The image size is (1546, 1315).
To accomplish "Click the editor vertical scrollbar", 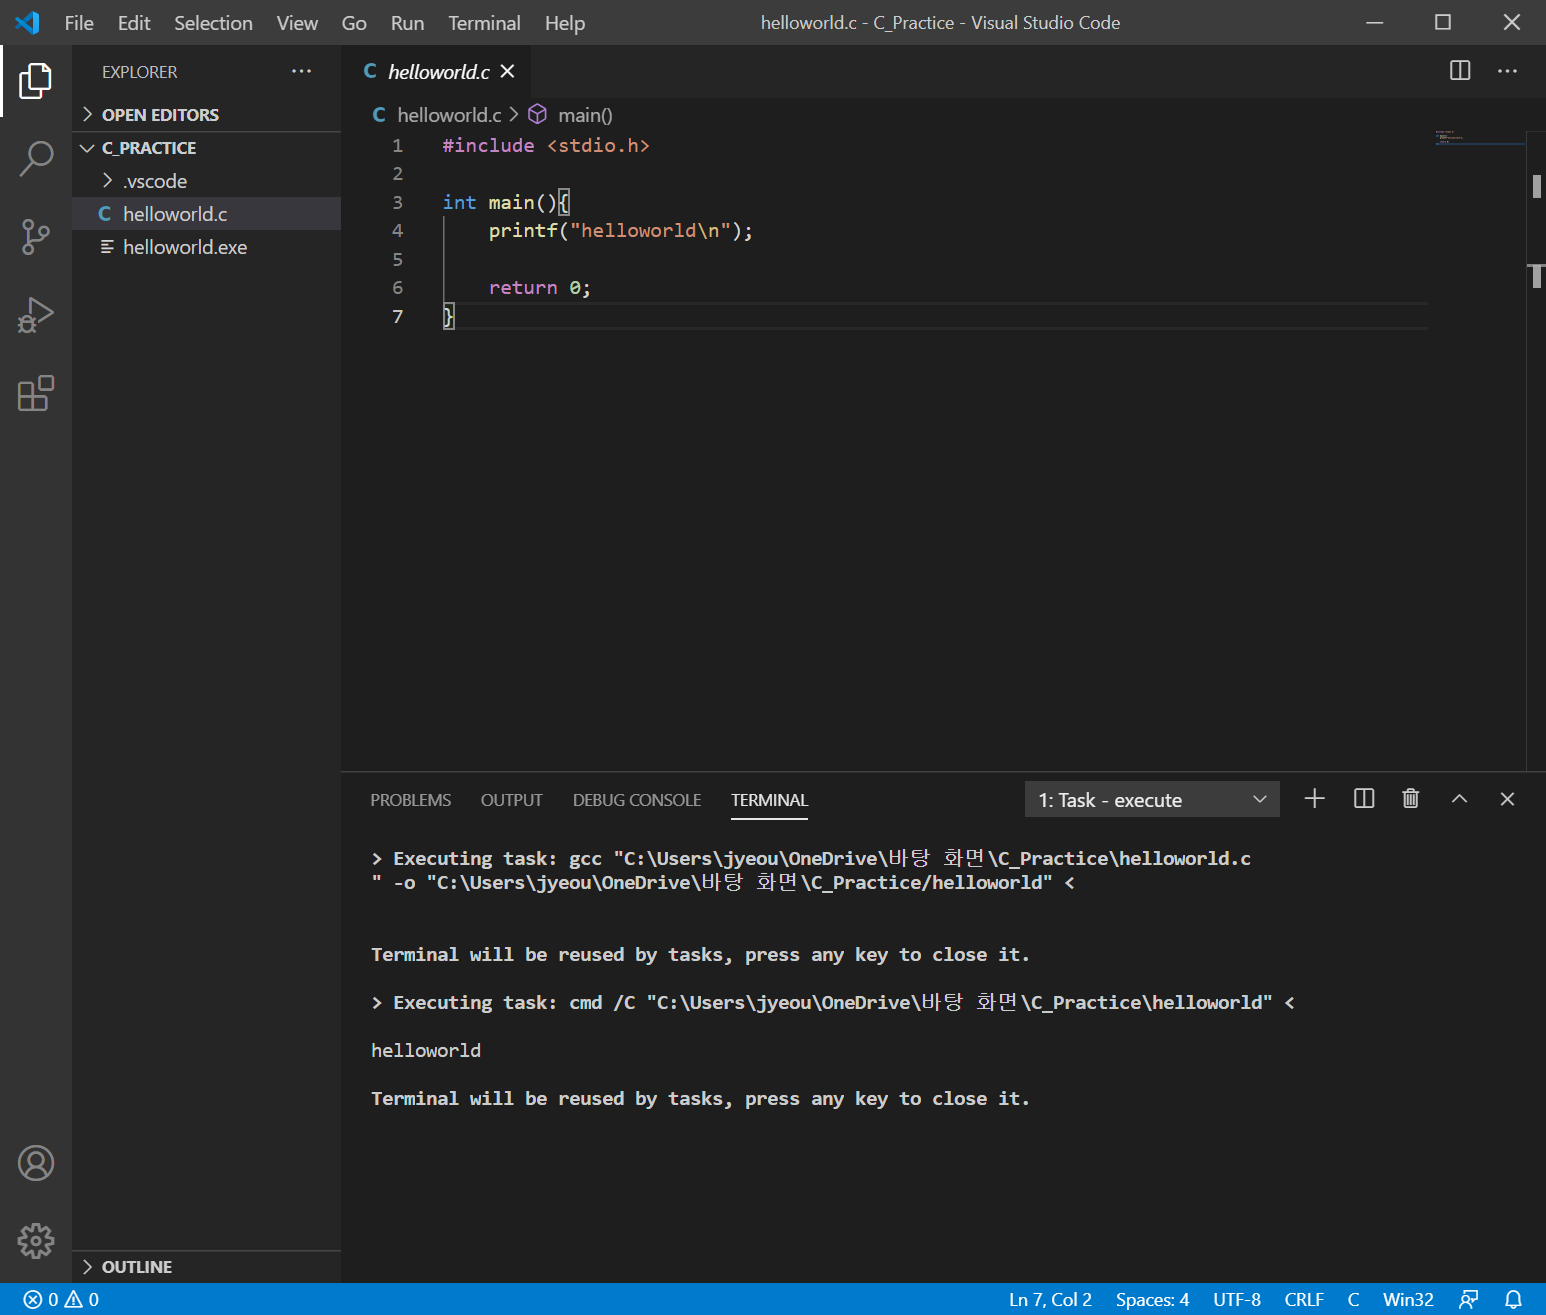I will tap(1536, 450).
